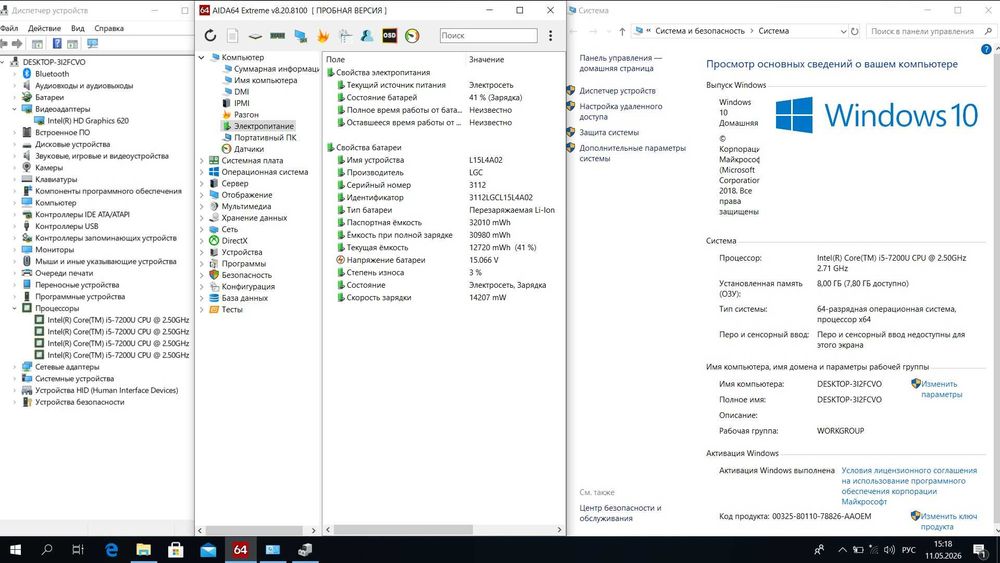Open Защита системы link
This screenshot has height=563, width=1000.
tap(609, 132)
